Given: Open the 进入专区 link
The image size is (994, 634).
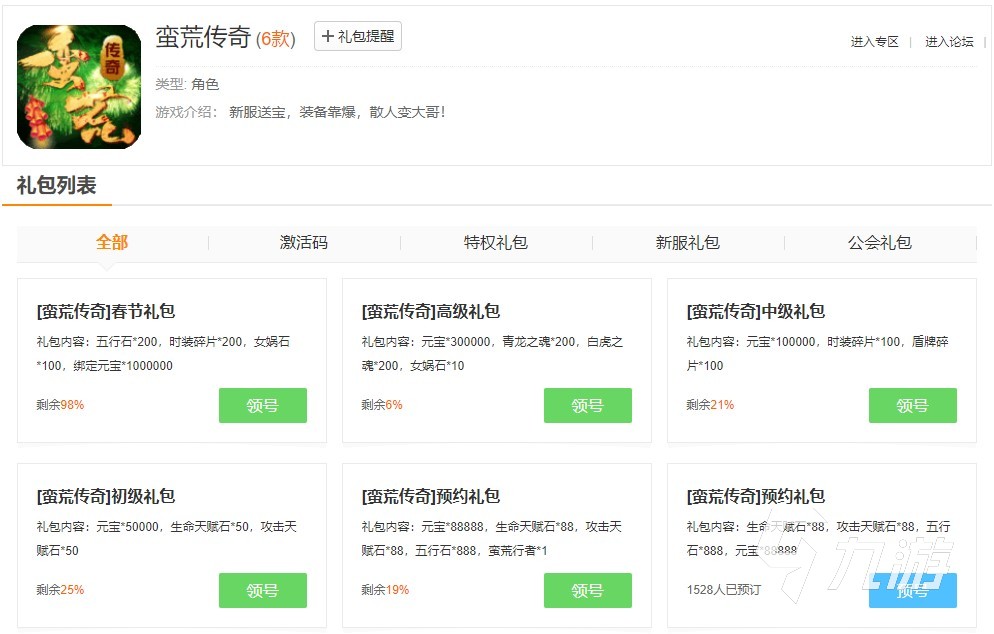Looking at the screenshot, I should click(874, 42).
